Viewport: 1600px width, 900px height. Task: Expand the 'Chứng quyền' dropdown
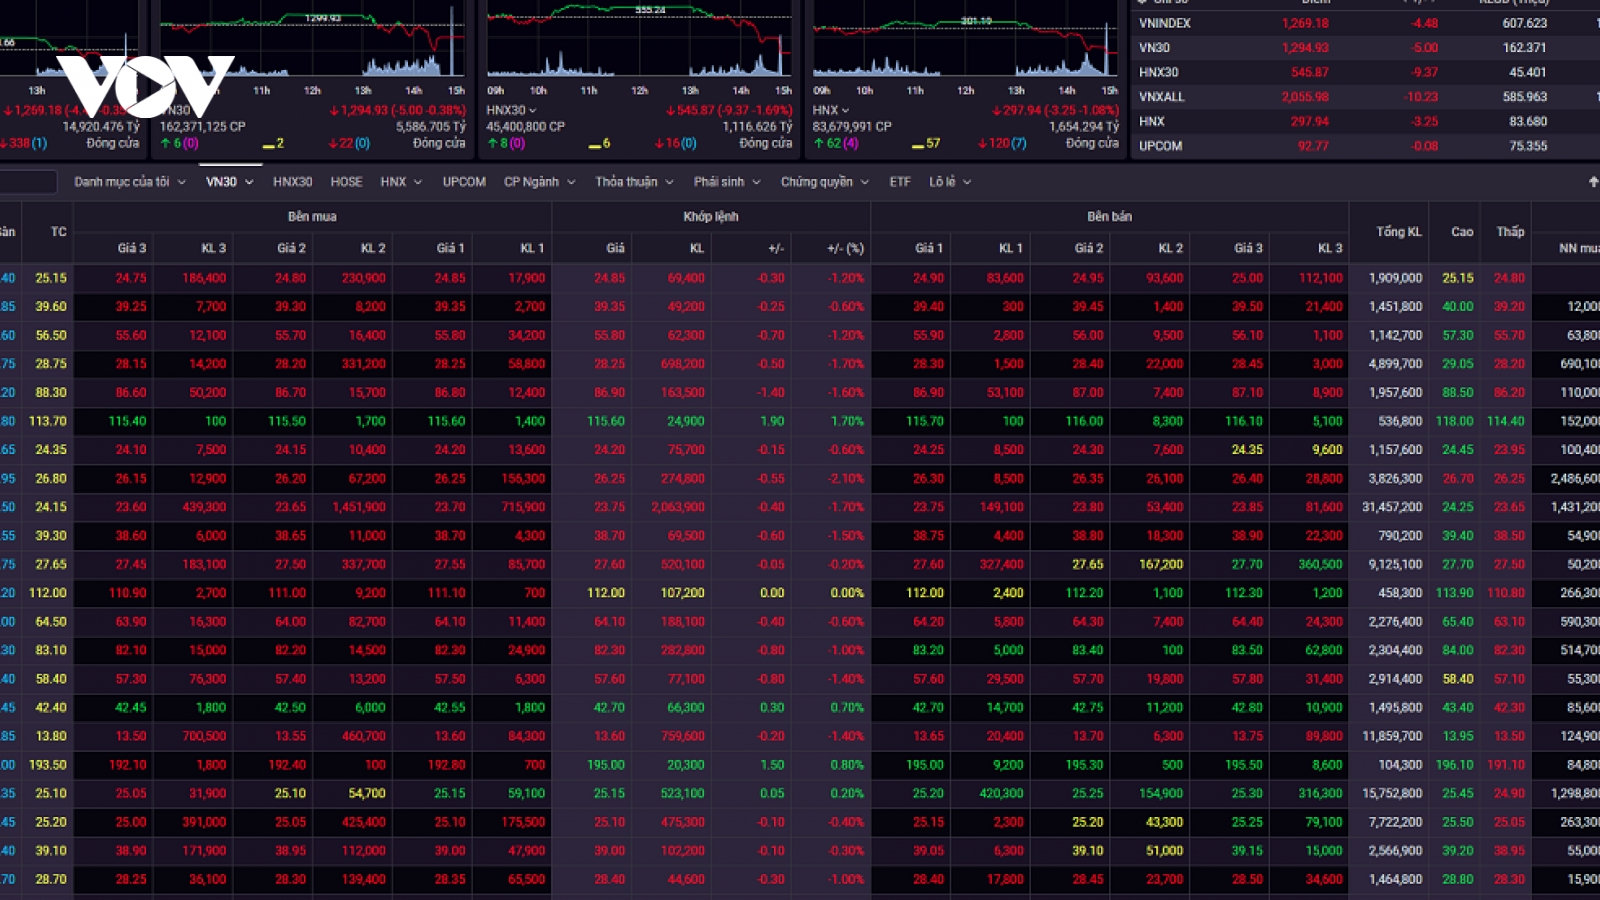[x=824, y=182]
